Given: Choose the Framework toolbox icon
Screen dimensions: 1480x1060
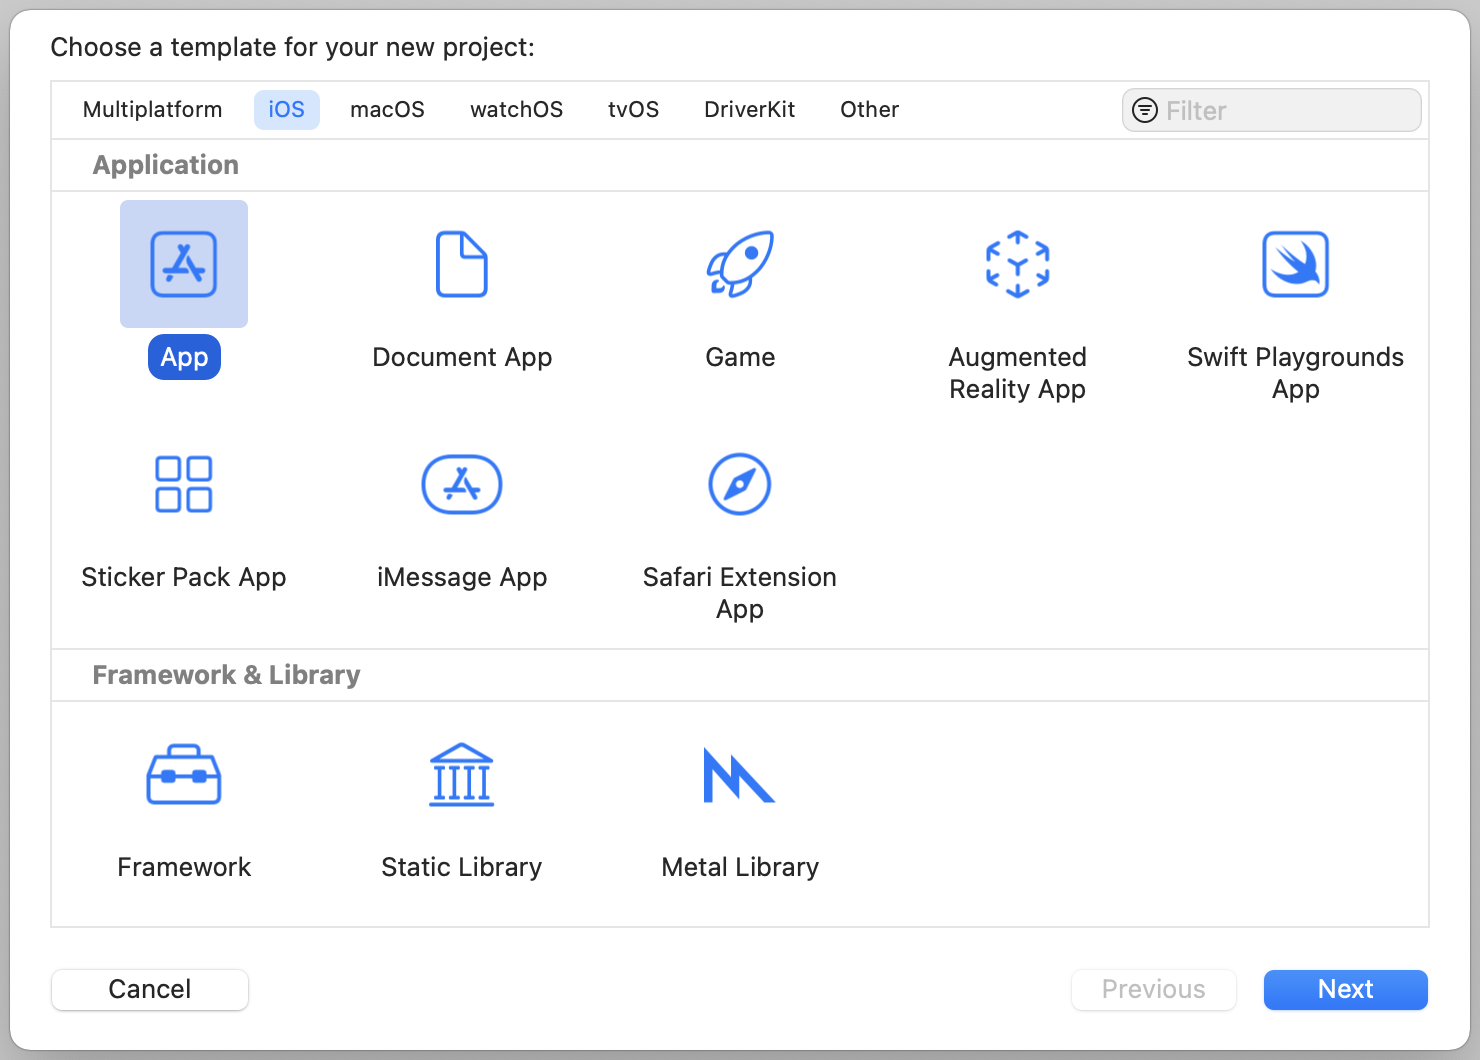Looking at the screenshot, I should [x=184, y=775].
